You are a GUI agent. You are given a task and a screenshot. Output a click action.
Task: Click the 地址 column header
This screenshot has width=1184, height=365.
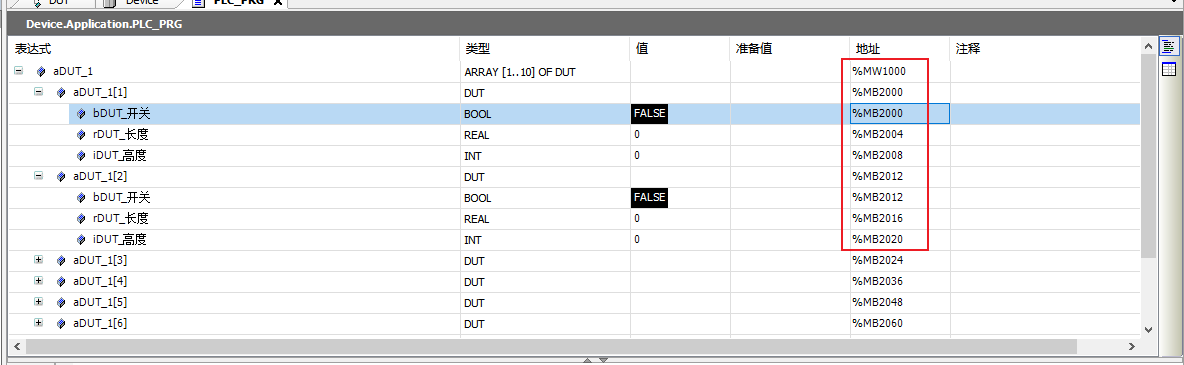pos(900,49)
